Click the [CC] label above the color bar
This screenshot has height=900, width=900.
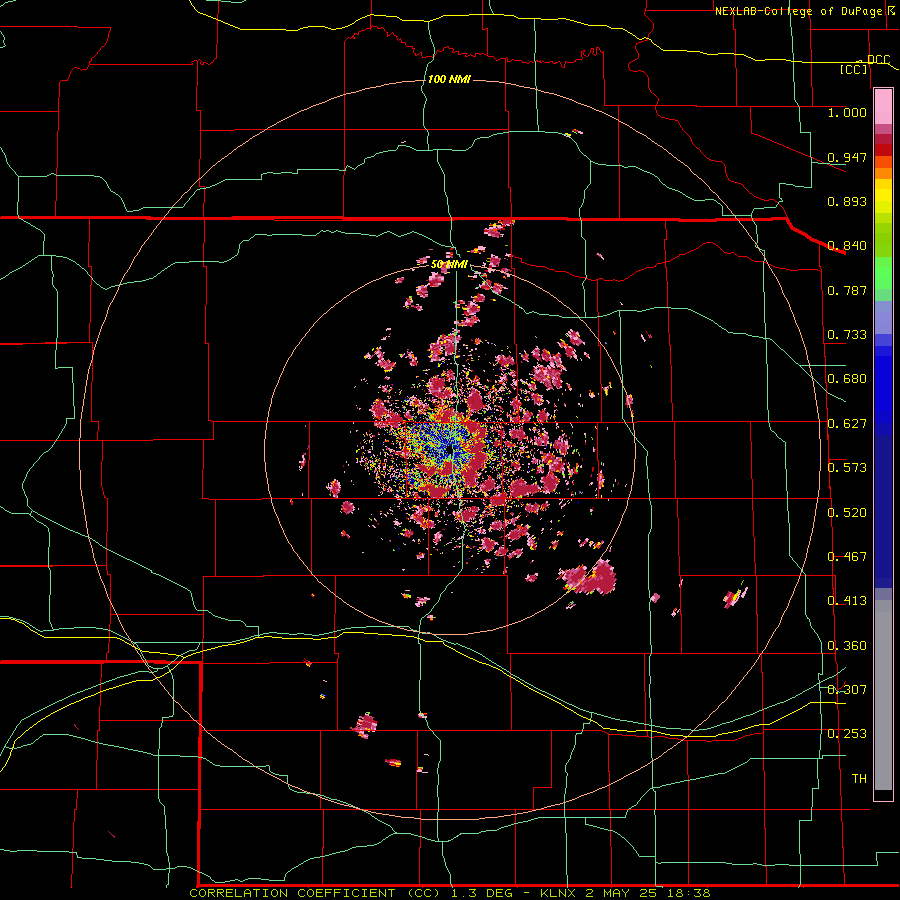pos(854,69)
